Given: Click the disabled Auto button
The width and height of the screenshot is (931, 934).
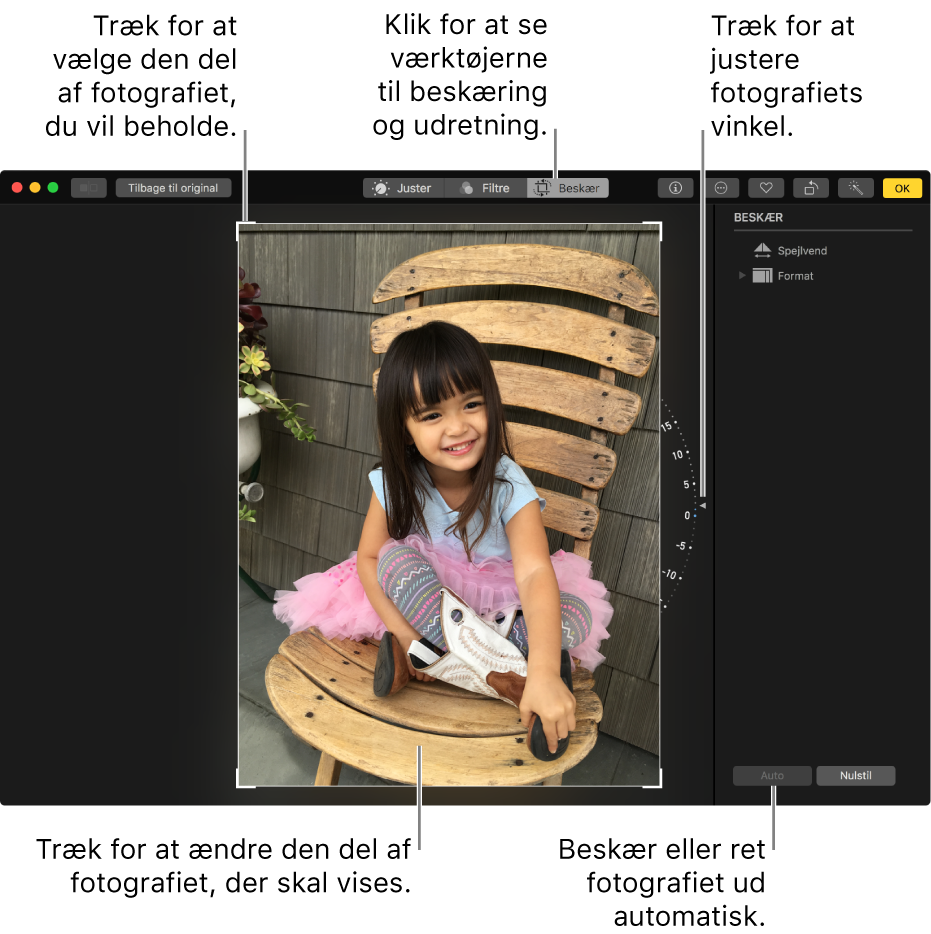Looking at the screenshot, I should 772,776.
